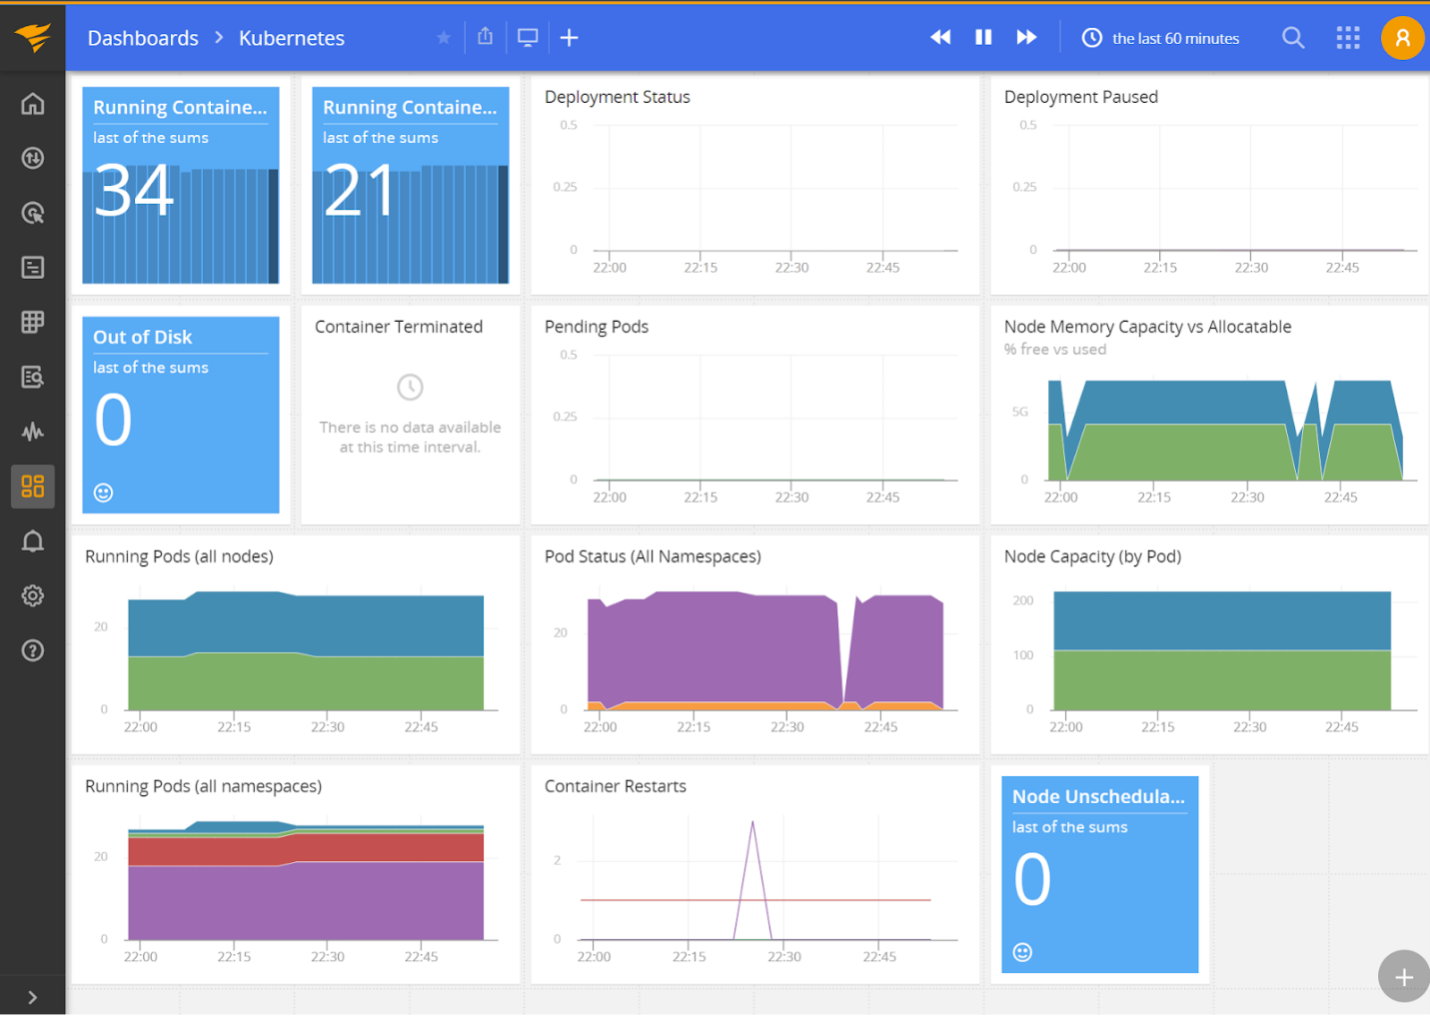Click the fullscreen monitor icon
1430x1017 pixels.
point(528,38)
